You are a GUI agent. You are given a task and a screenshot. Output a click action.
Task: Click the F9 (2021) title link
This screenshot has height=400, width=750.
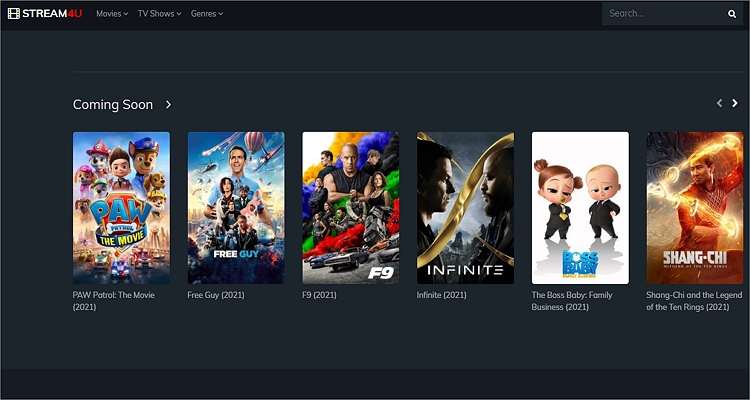tap(319, 295)
